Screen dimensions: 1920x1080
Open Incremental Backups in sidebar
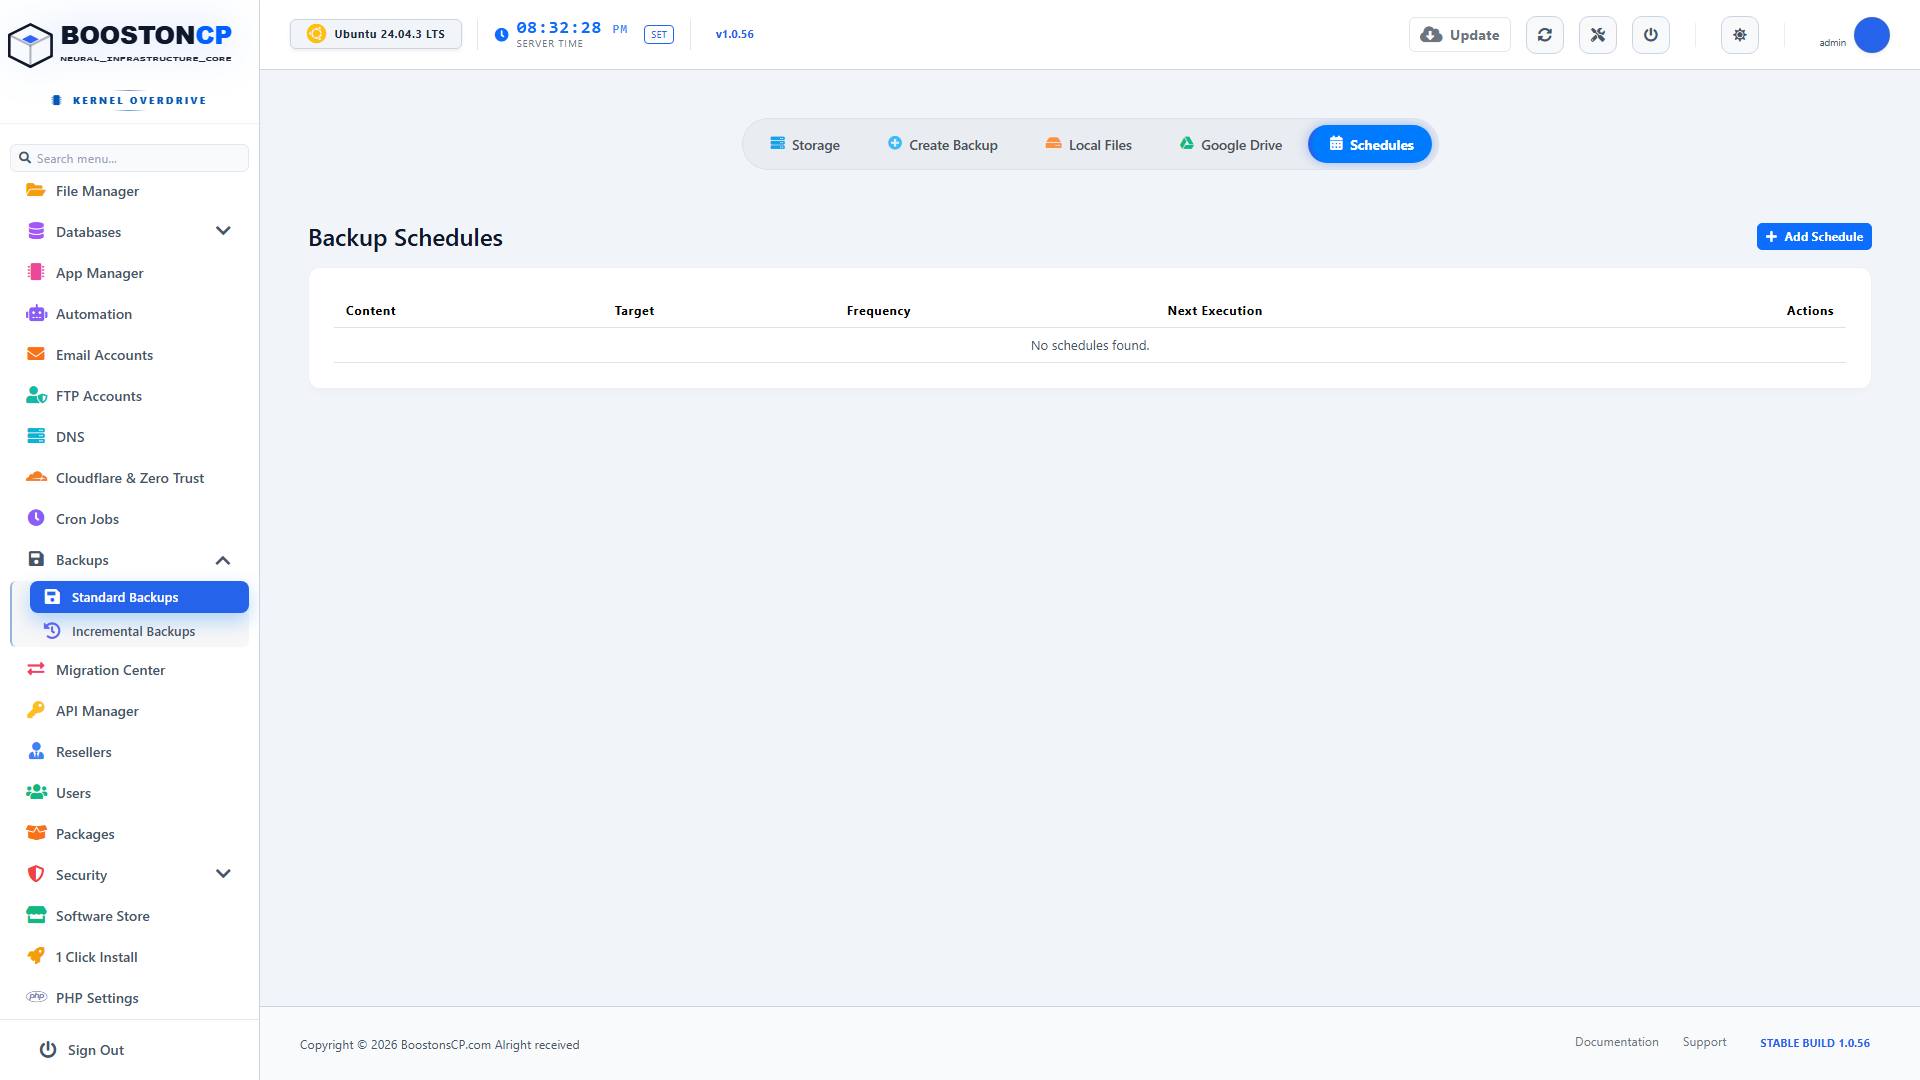pos(139,631)
